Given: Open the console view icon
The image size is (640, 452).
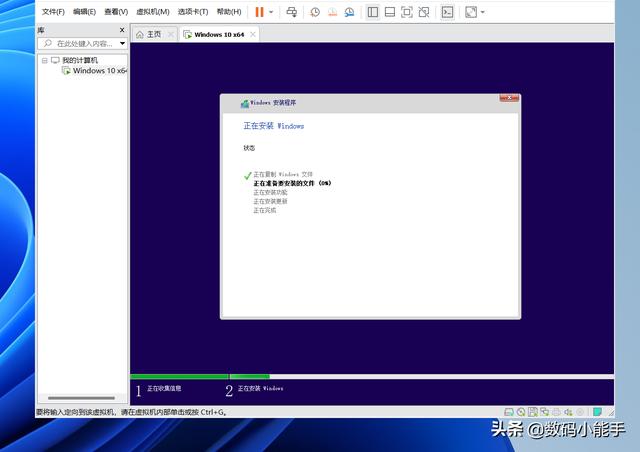Looking at the screenshot, I should point(447,12).
